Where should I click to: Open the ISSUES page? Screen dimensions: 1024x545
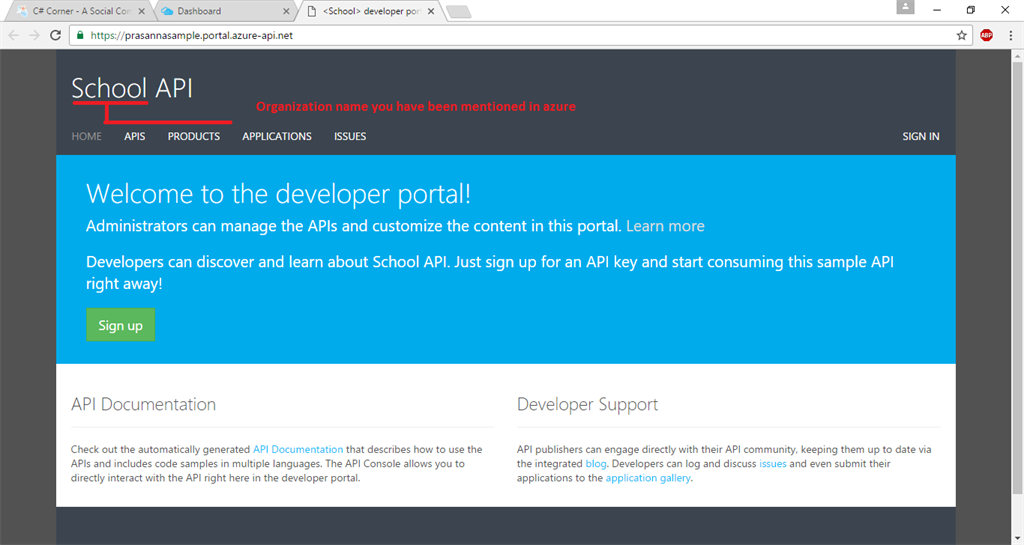[x=350, y=136]
